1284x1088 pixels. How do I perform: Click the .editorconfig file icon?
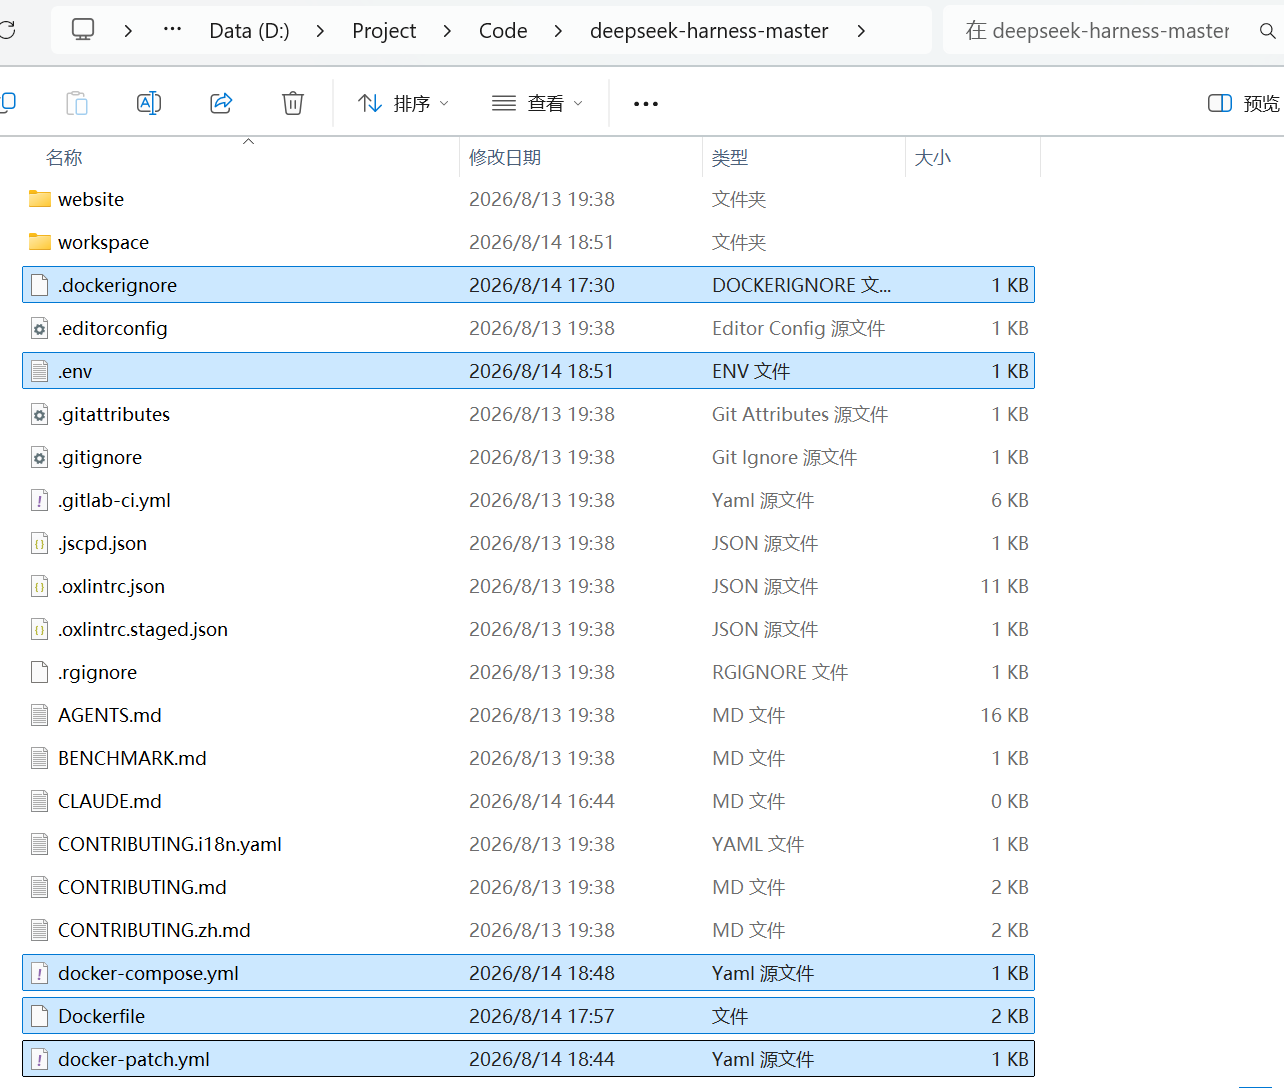tap(40, 328)
